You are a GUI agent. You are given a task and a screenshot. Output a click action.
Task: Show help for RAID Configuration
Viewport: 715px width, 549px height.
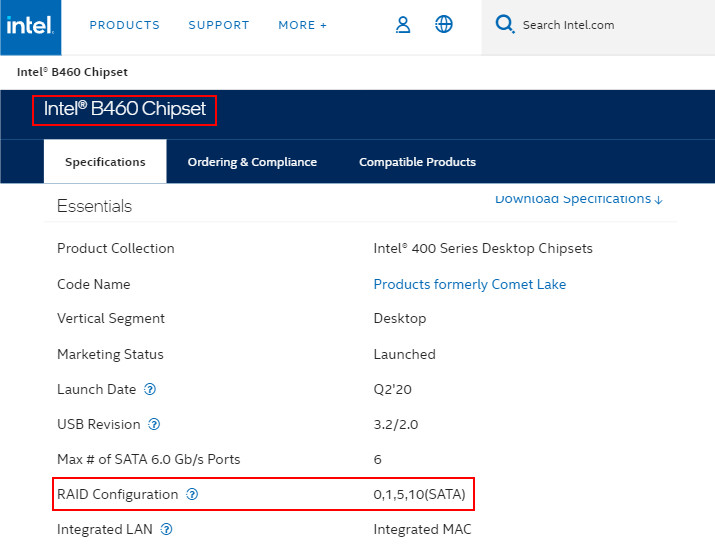[x=192, y=494]
